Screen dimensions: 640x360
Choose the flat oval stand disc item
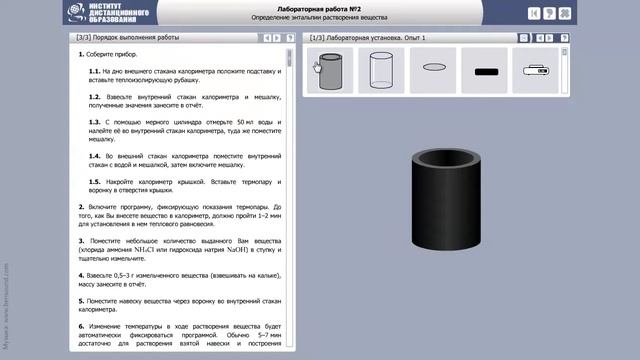433,71
